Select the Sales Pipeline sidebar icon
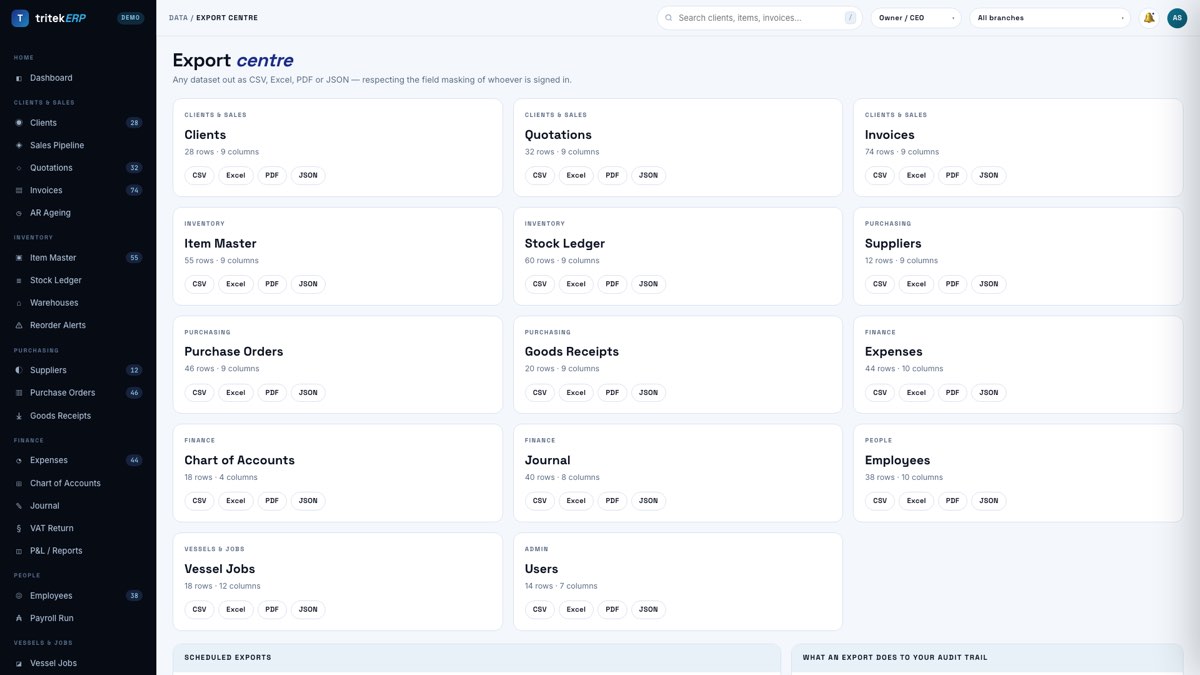Image resolution: width=1200 pixels, height=675 pixels. (19, 145)
